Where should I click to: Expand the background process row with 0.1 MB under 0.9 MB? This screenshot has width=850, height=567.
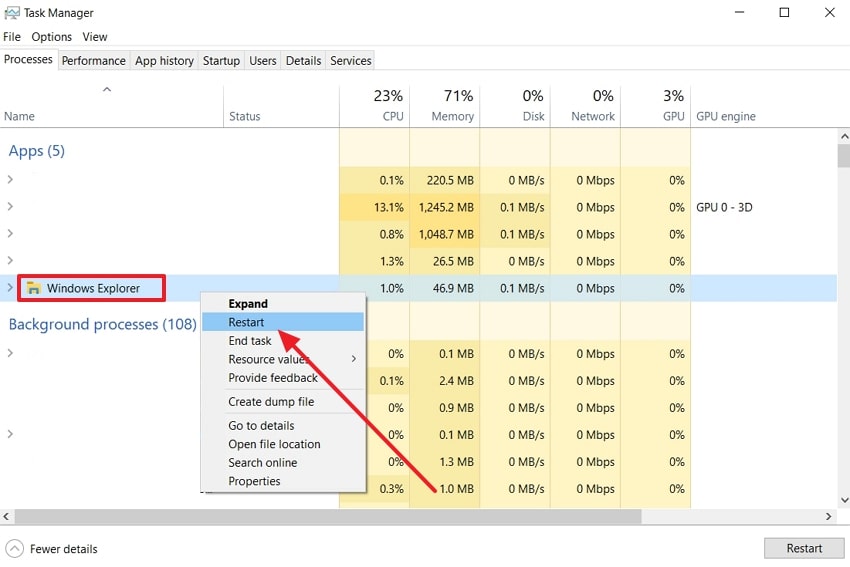10,434
